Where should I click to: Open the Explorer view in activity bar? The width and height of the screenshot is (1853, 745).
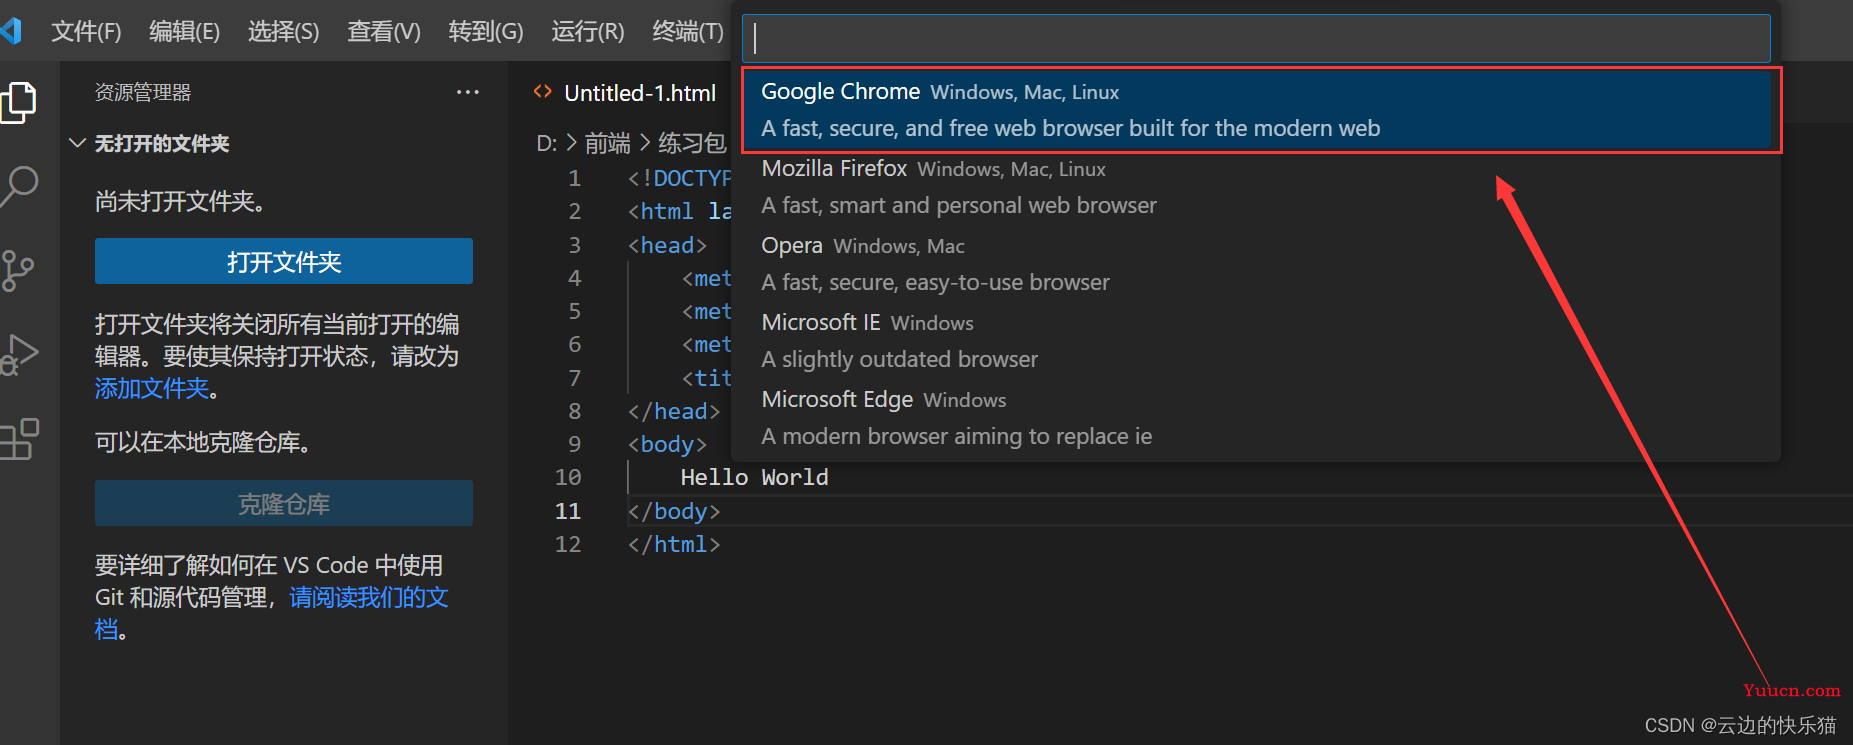click(18, 103)
